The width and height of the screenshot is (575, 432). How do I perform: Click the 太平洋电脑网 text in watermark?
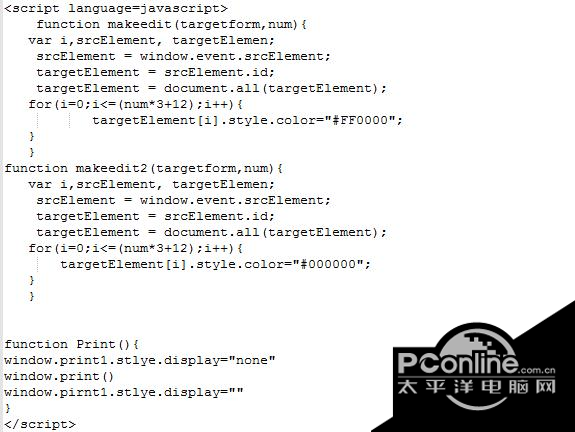click(477, 387)
